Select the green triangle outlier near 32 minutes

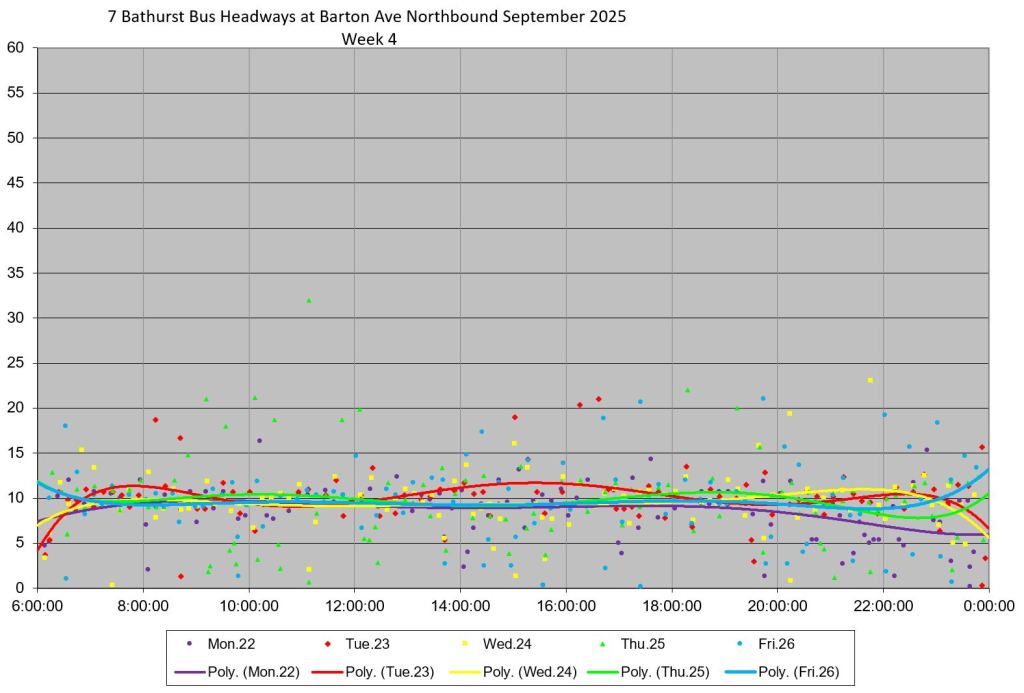coord(309,300)
